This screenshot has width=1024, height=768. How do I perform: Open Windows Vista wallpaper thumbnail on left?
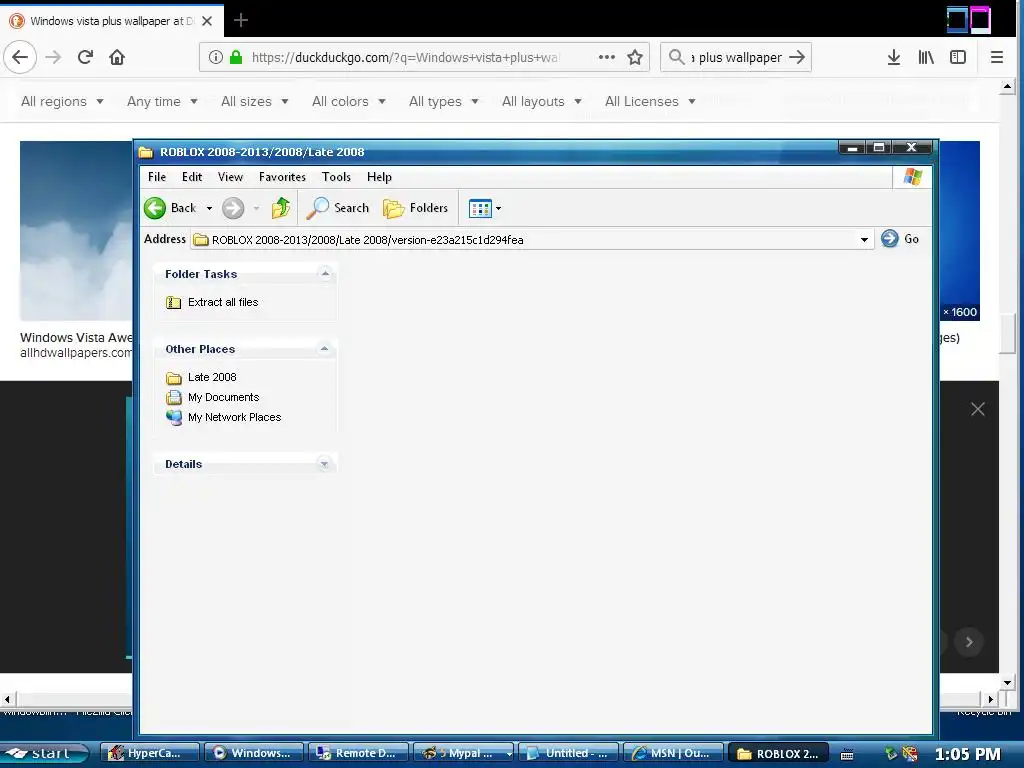(x=76, y=231)
